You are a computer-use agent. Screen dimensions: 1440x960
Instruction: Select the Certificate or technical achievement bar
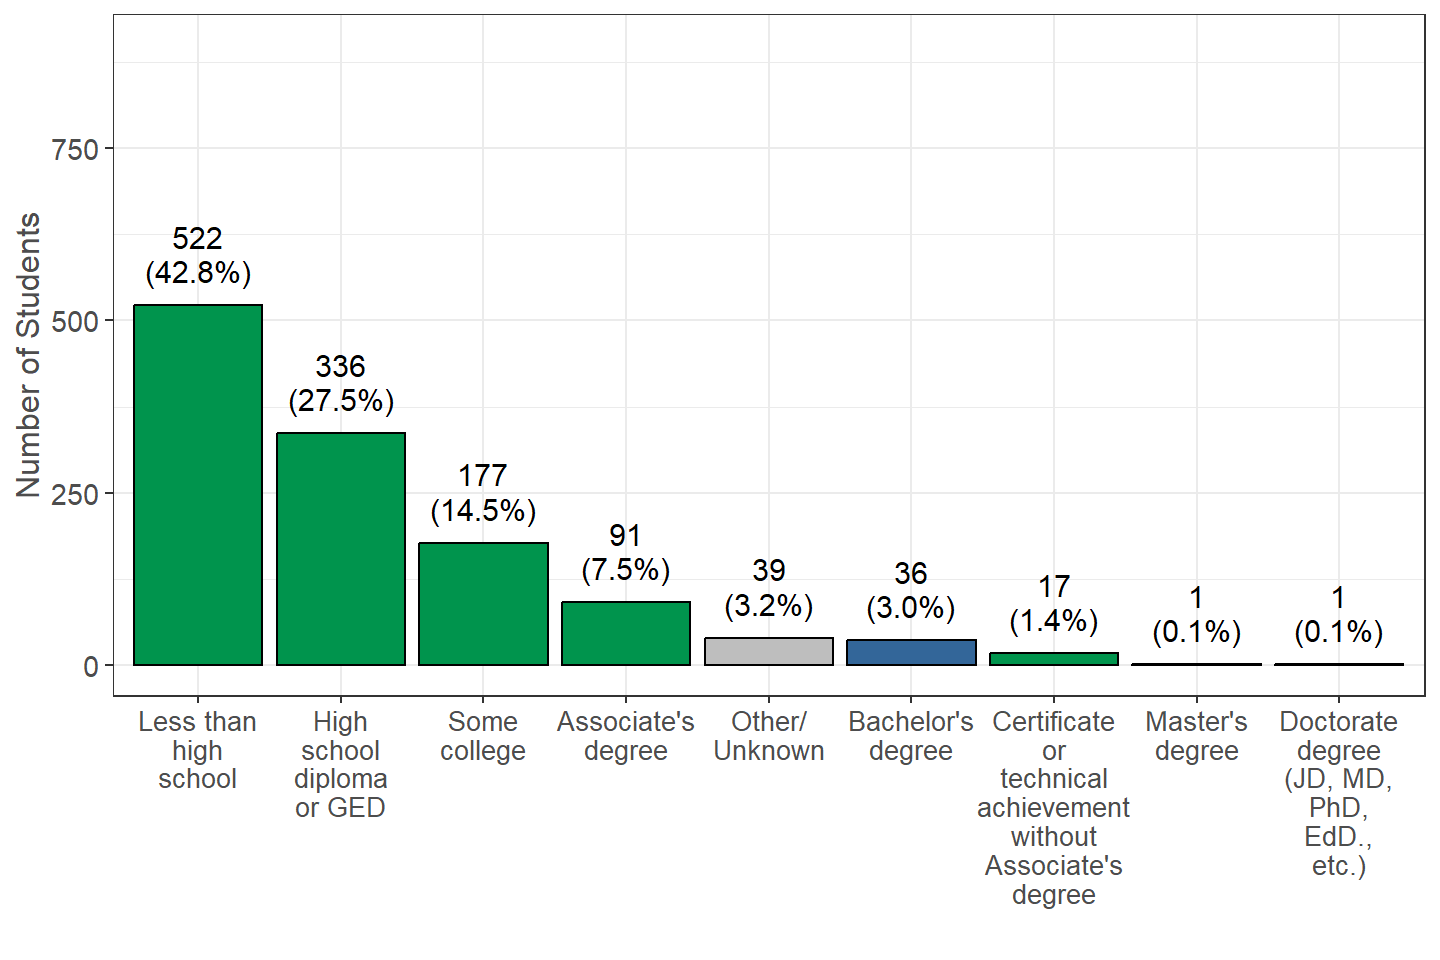[1054, 659]
